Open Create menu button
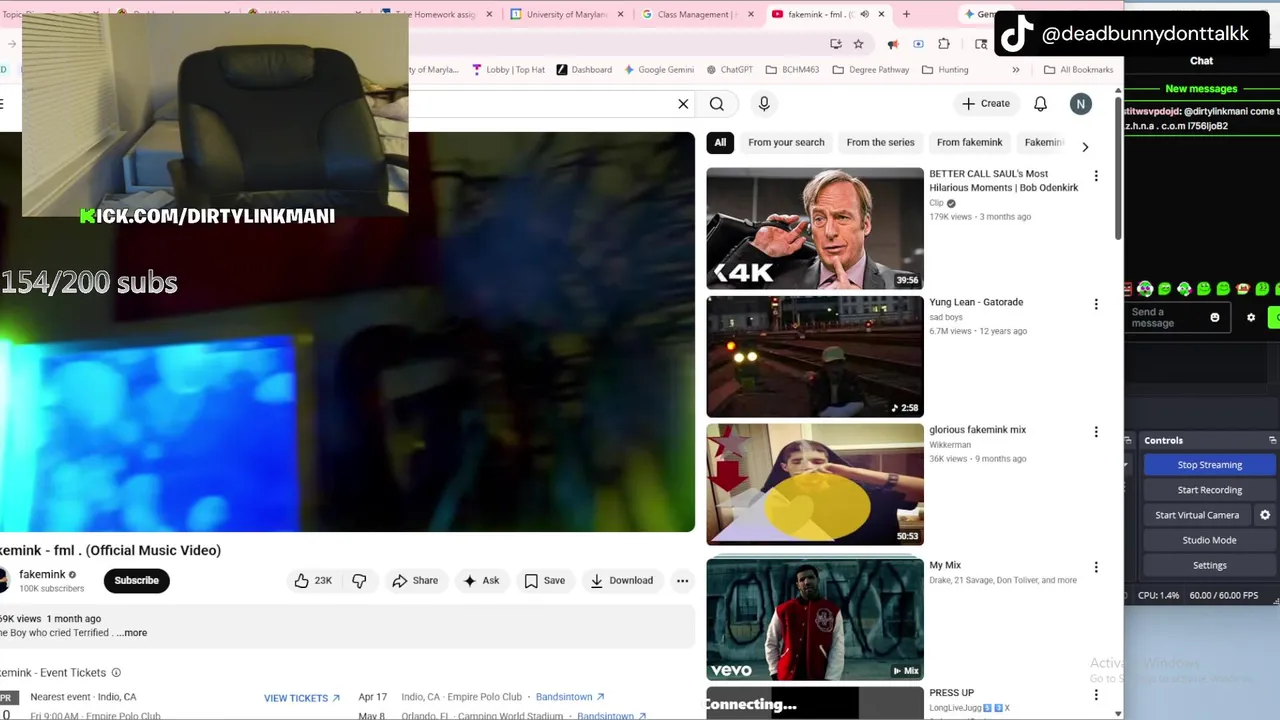Image resolution: width=1280 pixels, height=720 pixels. tap(986, 104)
